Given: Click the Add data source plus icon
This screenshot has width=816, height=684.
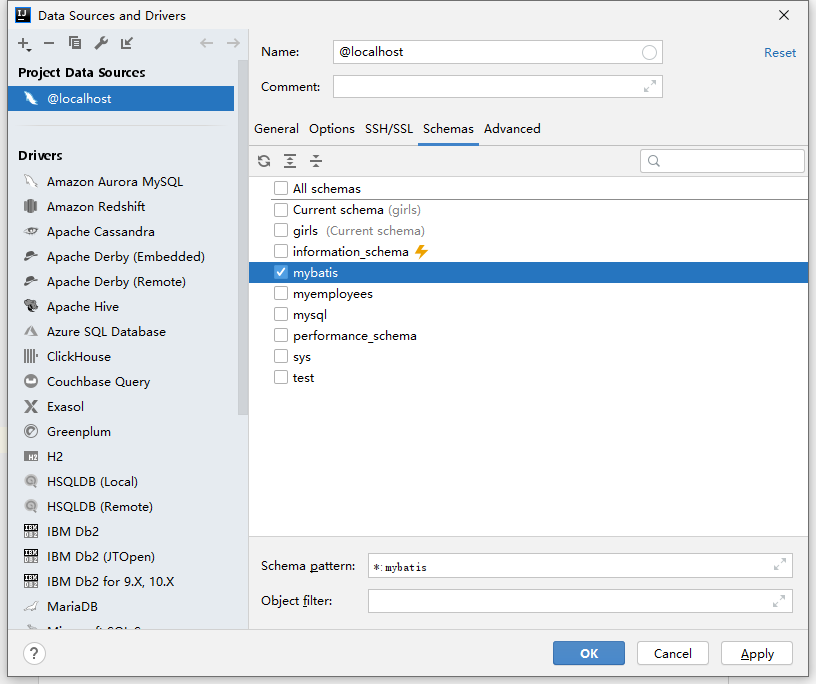Looking at the screenshot, I should pyautogui.click(x=24, y=43).
